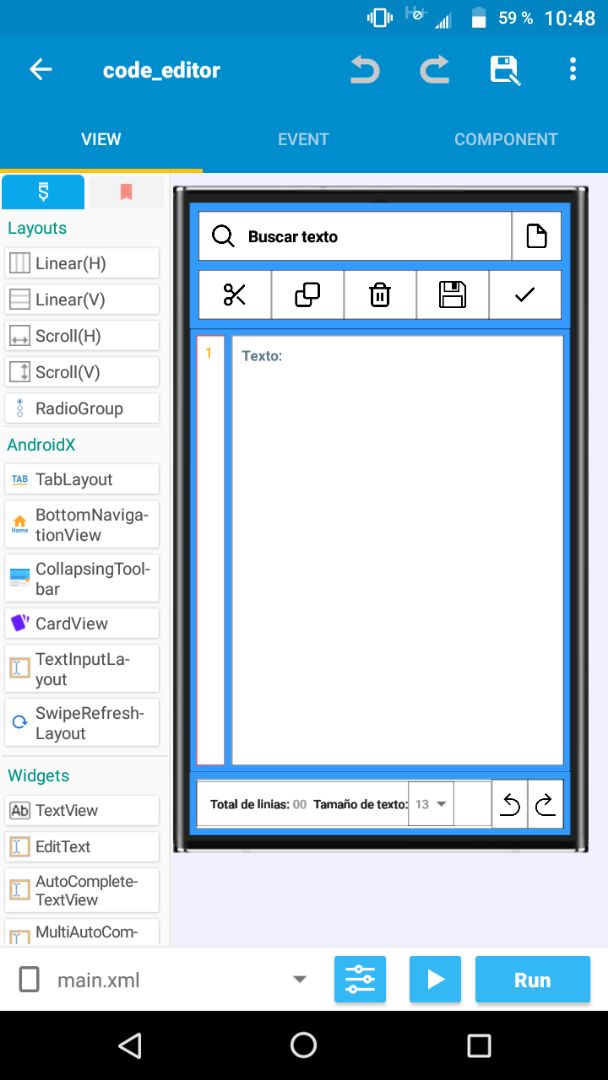Open the view properties sliders button

coord(360,979)
